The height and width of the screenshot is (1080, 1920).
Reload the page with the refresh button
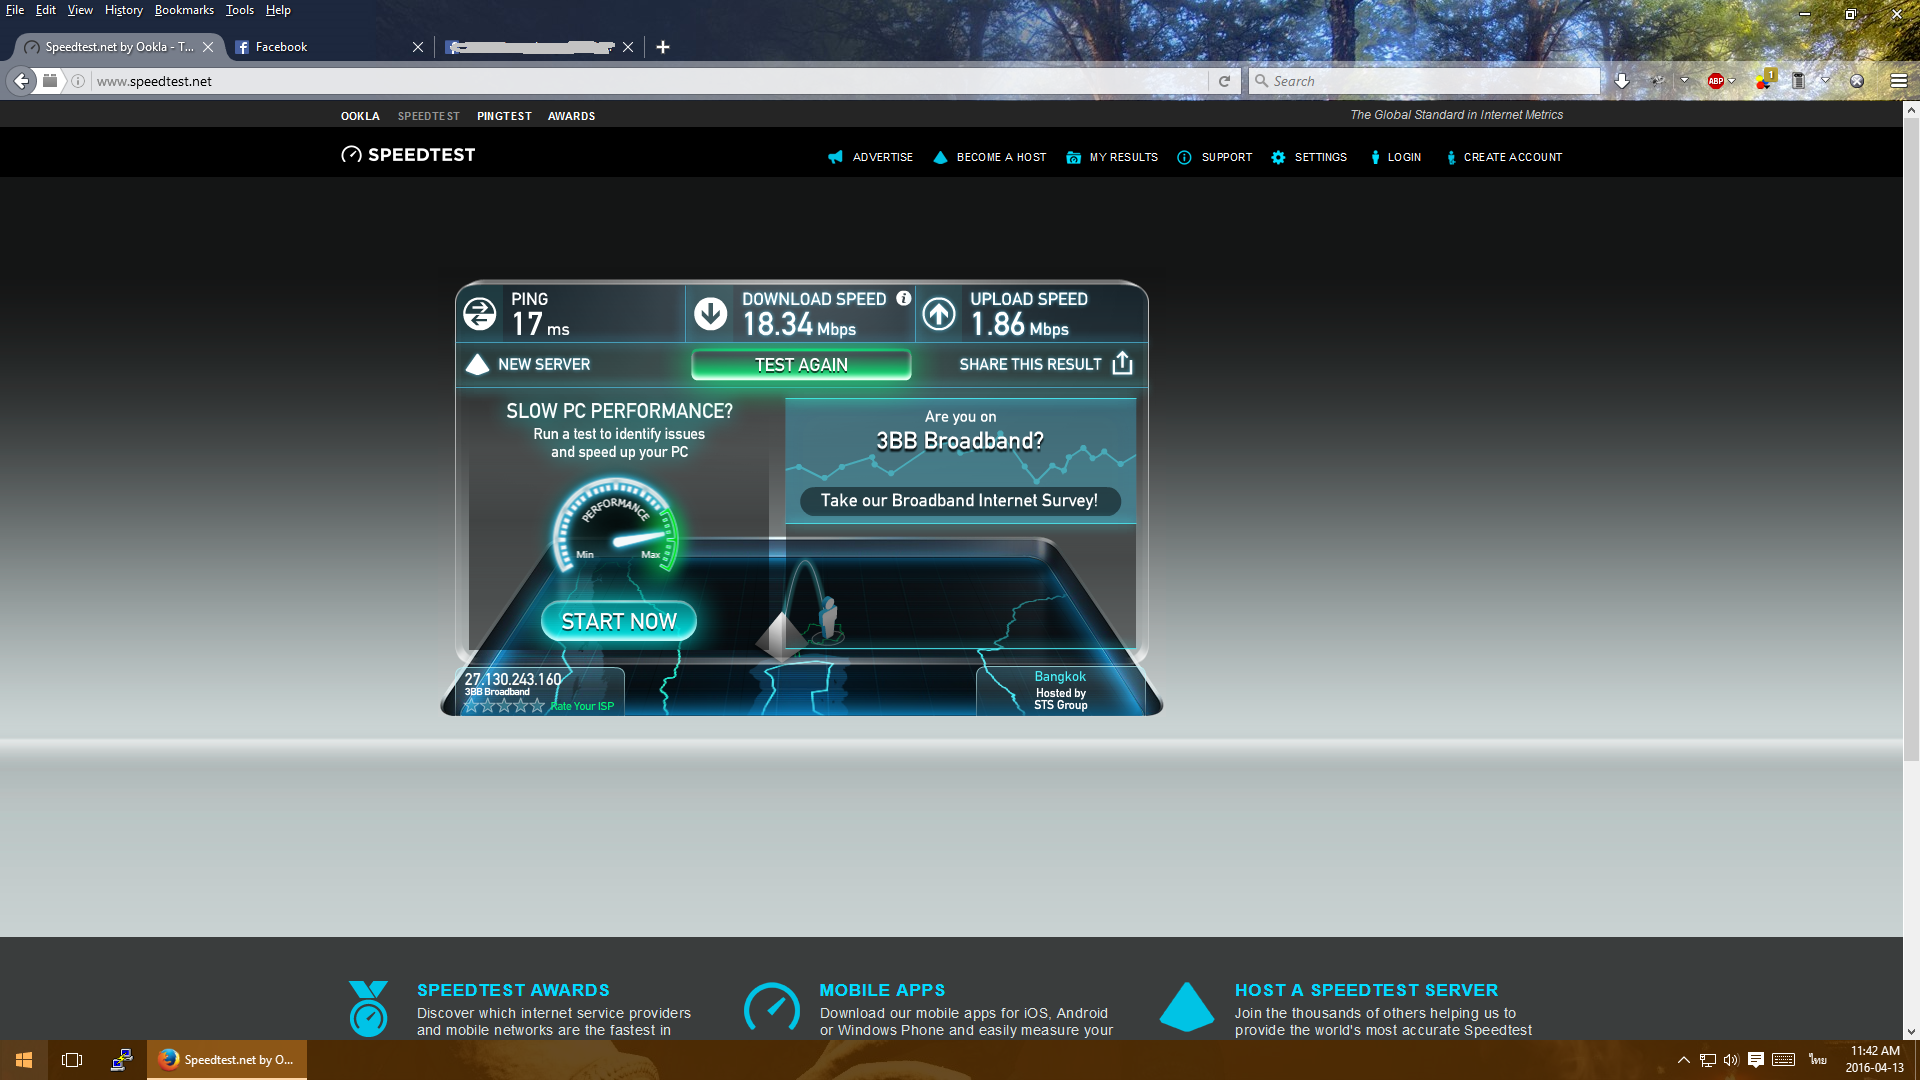coord(1224,81)
